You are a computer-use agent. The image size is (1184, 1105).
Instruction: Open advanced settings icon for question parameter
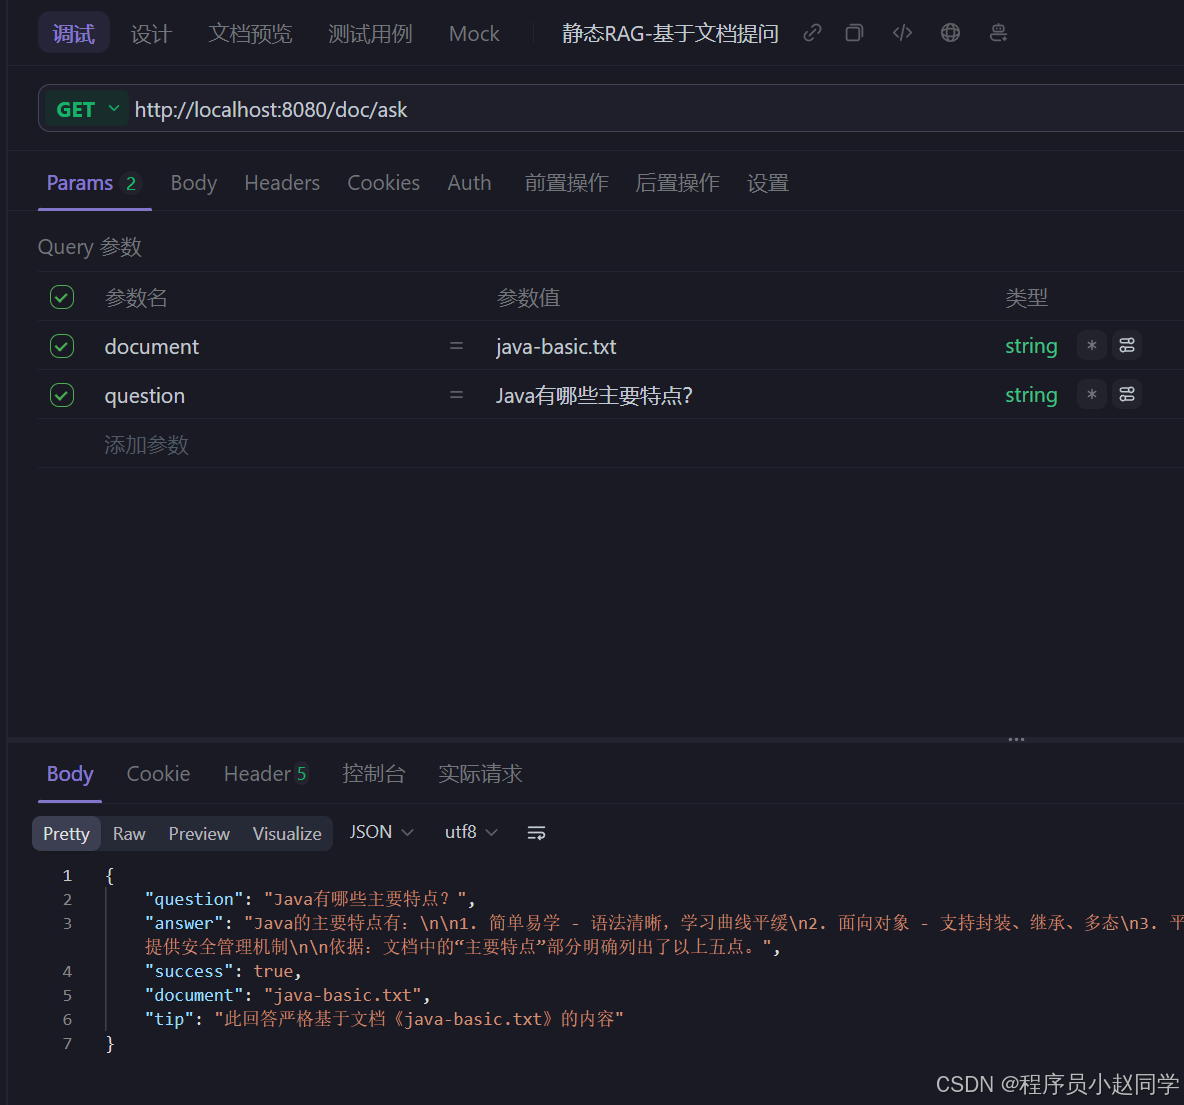point(1127,394)
